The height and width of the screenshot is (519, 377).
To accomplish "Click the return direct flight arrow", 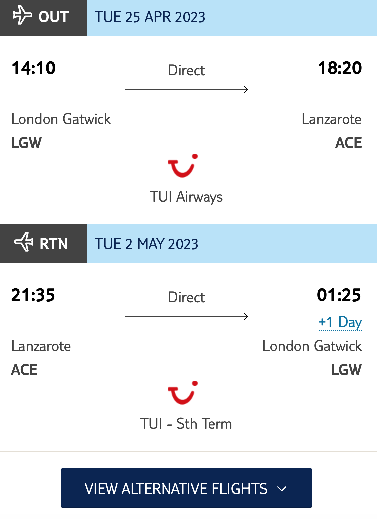I will pyautogui.click(x=187, y=316).
